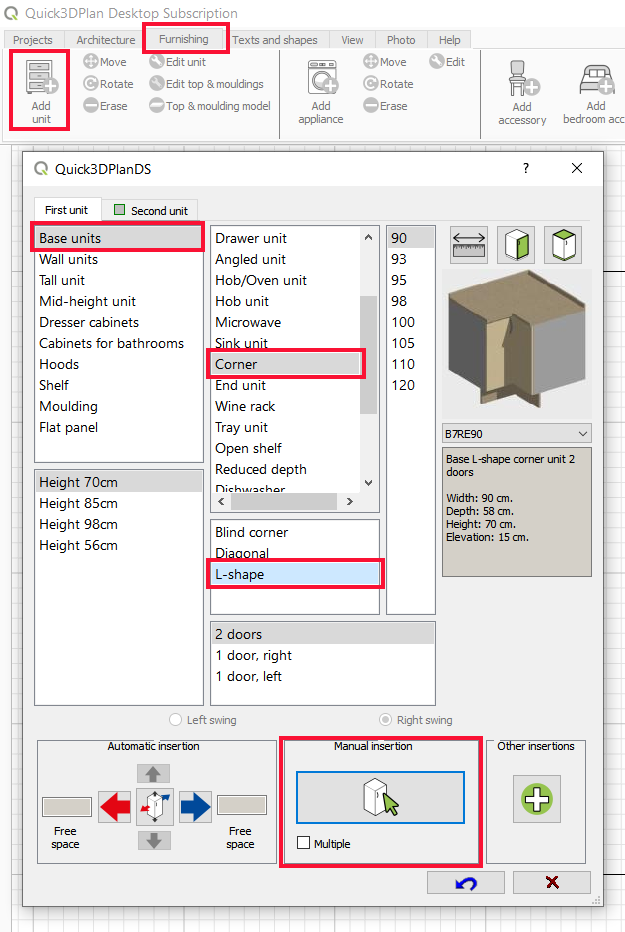Switch to the Second unit tab
Viewport: 625px width, 932px height.
[x=151, y=211]
